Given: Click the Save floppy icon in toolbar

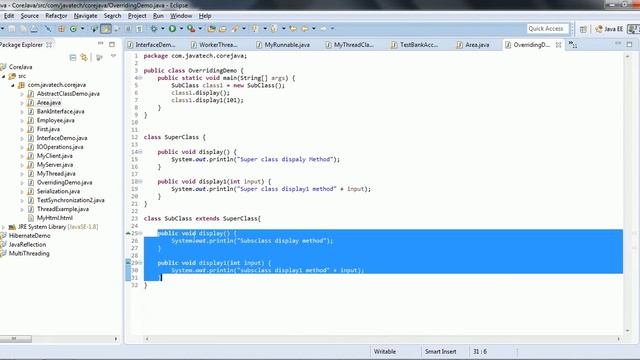Looking at the screenshot, I should pos(12,29).
